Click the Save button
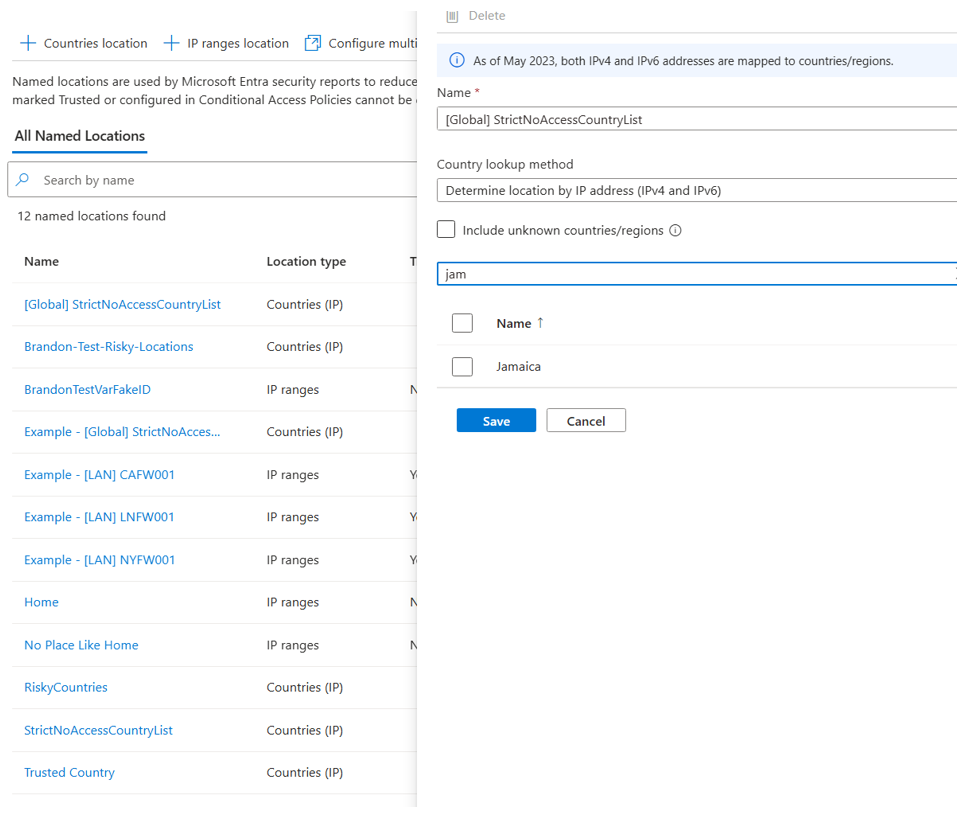This screenshot has width=965, height=817. tap(496, 420)
